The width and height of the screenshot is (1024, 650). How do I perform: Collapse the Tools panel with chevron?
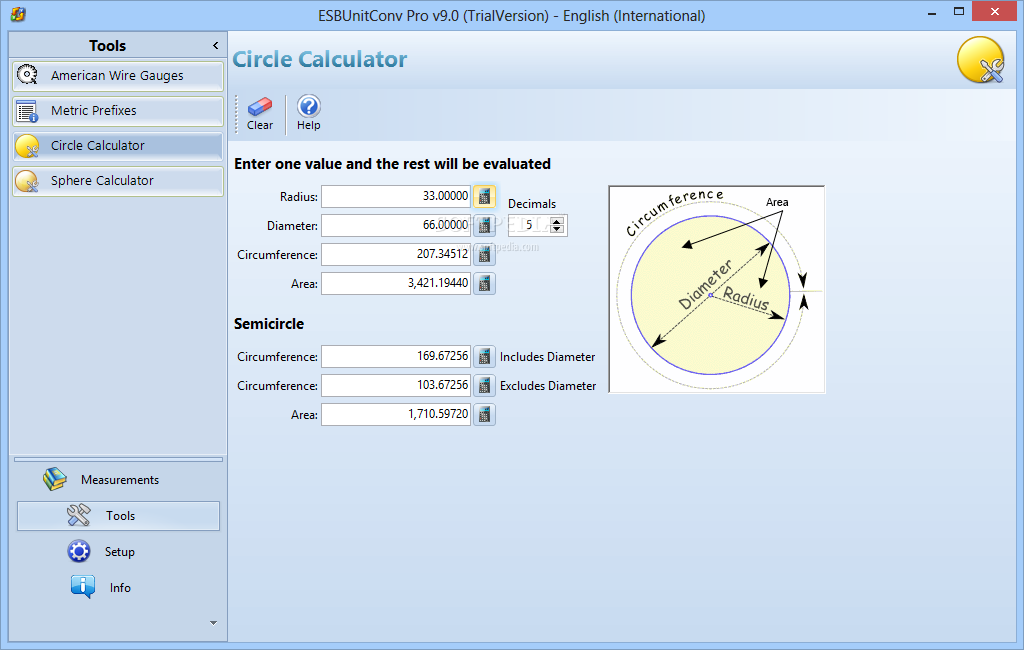tap(216, 46)
